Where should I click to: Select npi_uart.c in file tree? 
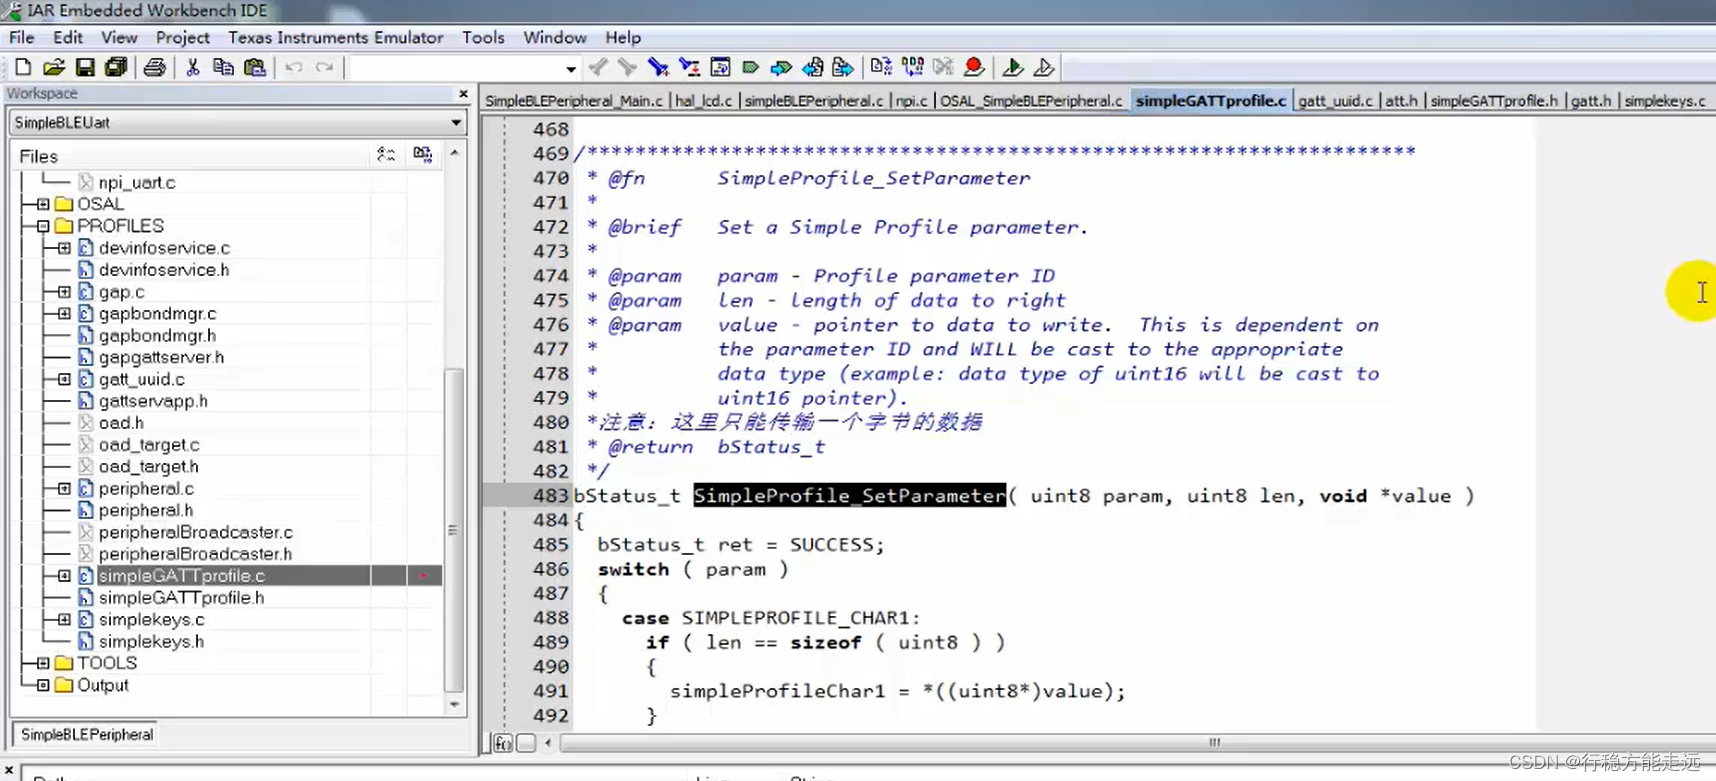[x=137, y=182]
